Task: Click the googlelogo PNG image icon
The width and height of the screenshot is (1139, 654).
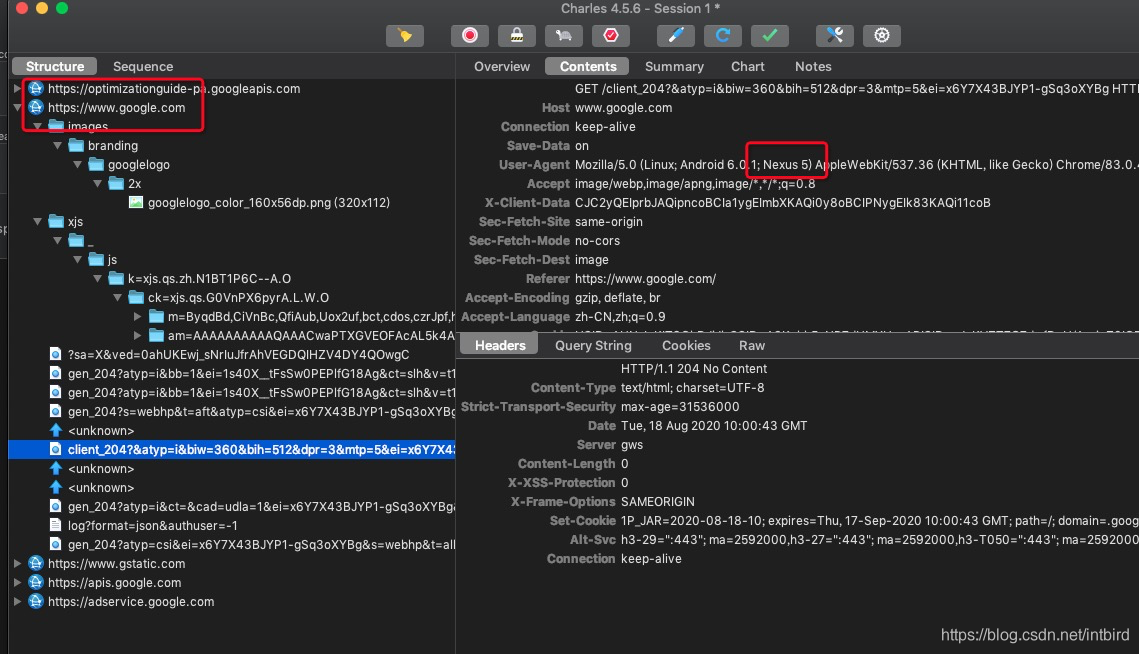Action: point(135,202)
